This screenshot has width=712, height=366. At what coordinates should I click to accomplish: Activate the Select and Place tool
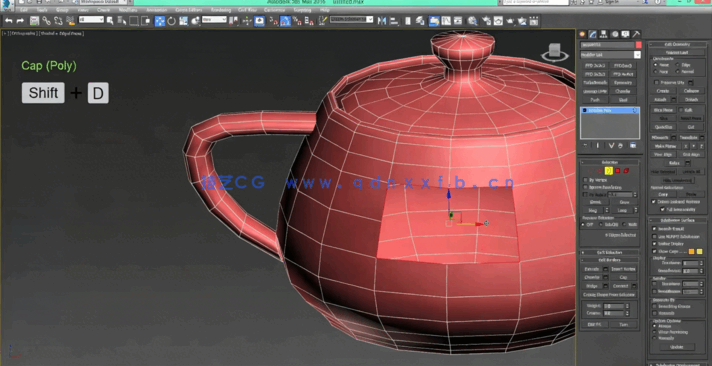click(196, 21)
